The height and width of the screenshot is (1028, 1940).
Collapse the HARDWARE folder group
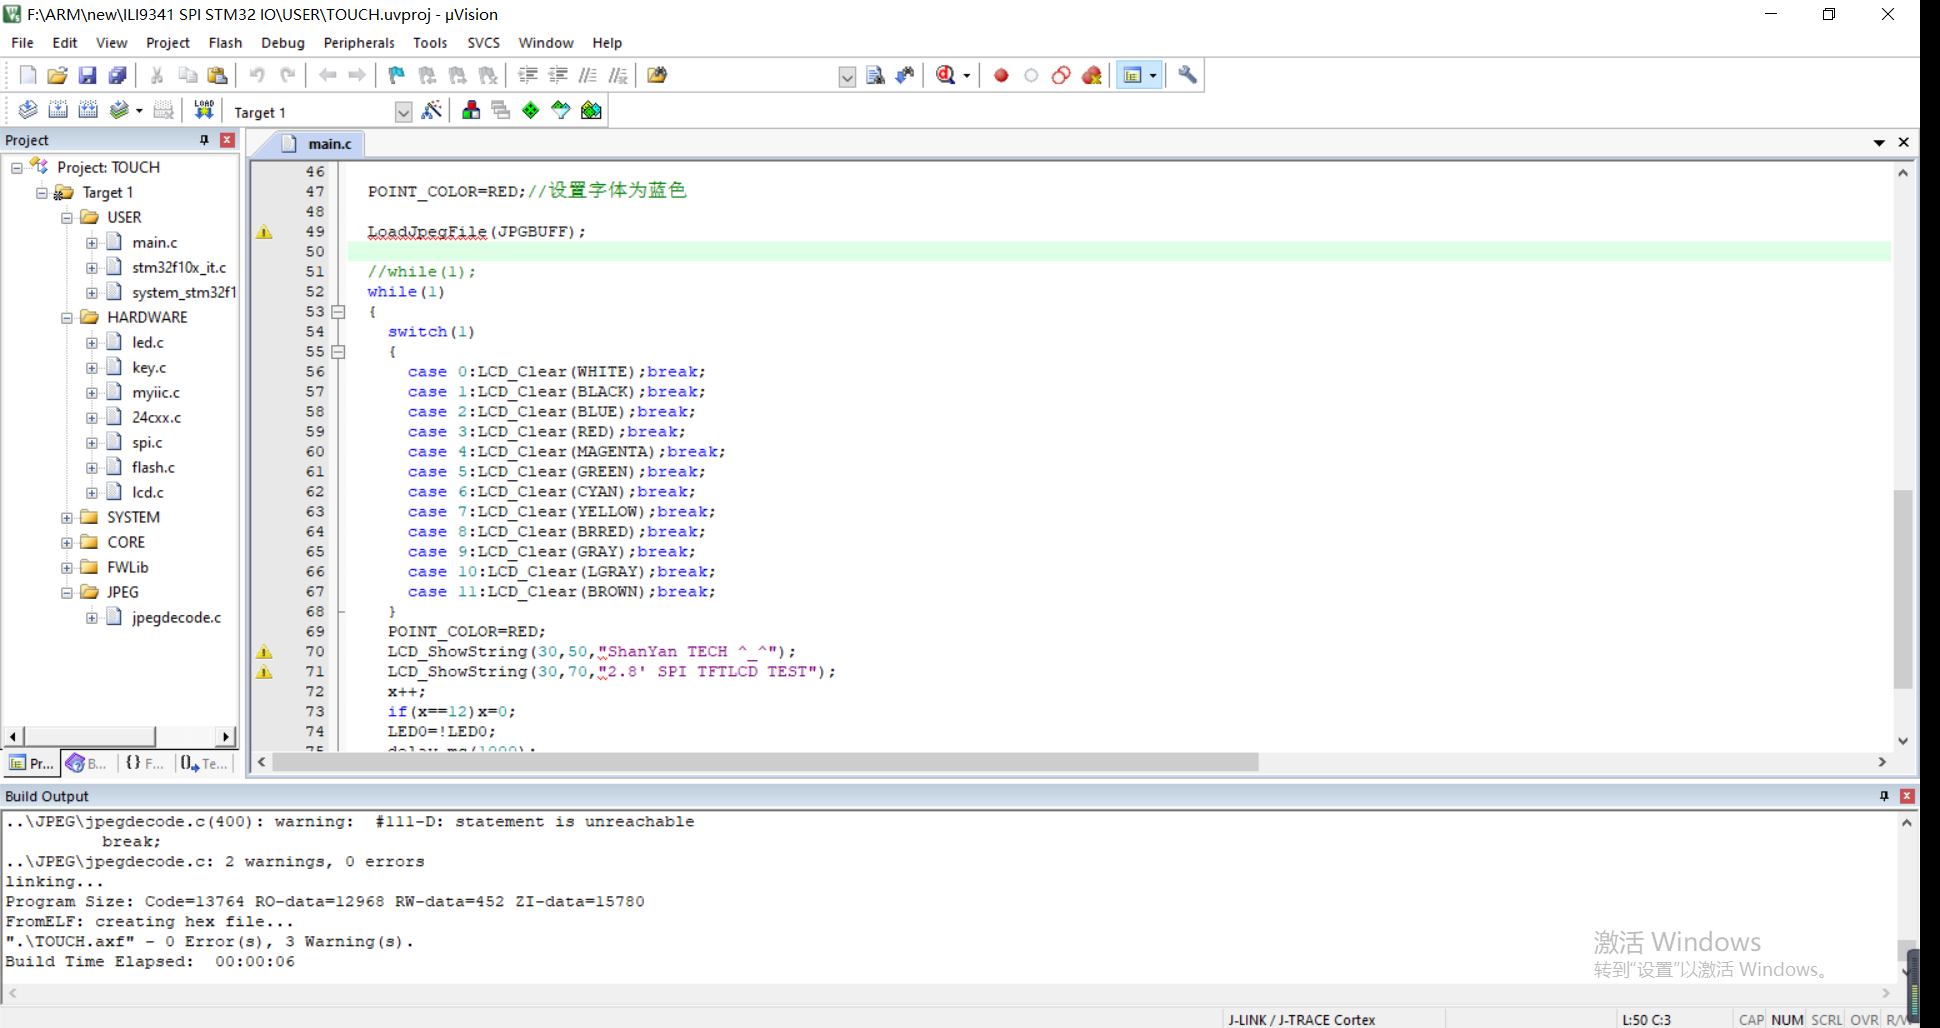pyautogui.click(x=67, y=317)
